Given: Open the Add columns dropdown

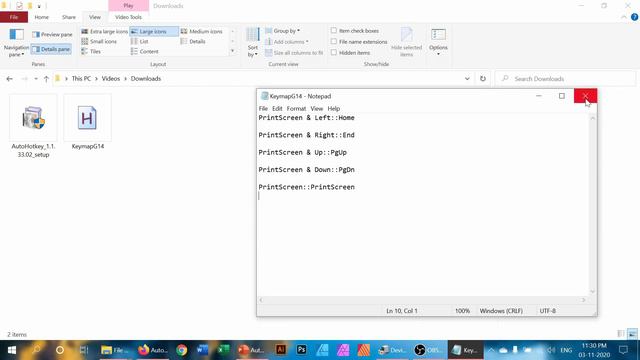Looking at the screenshot, I should tap(287, 42).
